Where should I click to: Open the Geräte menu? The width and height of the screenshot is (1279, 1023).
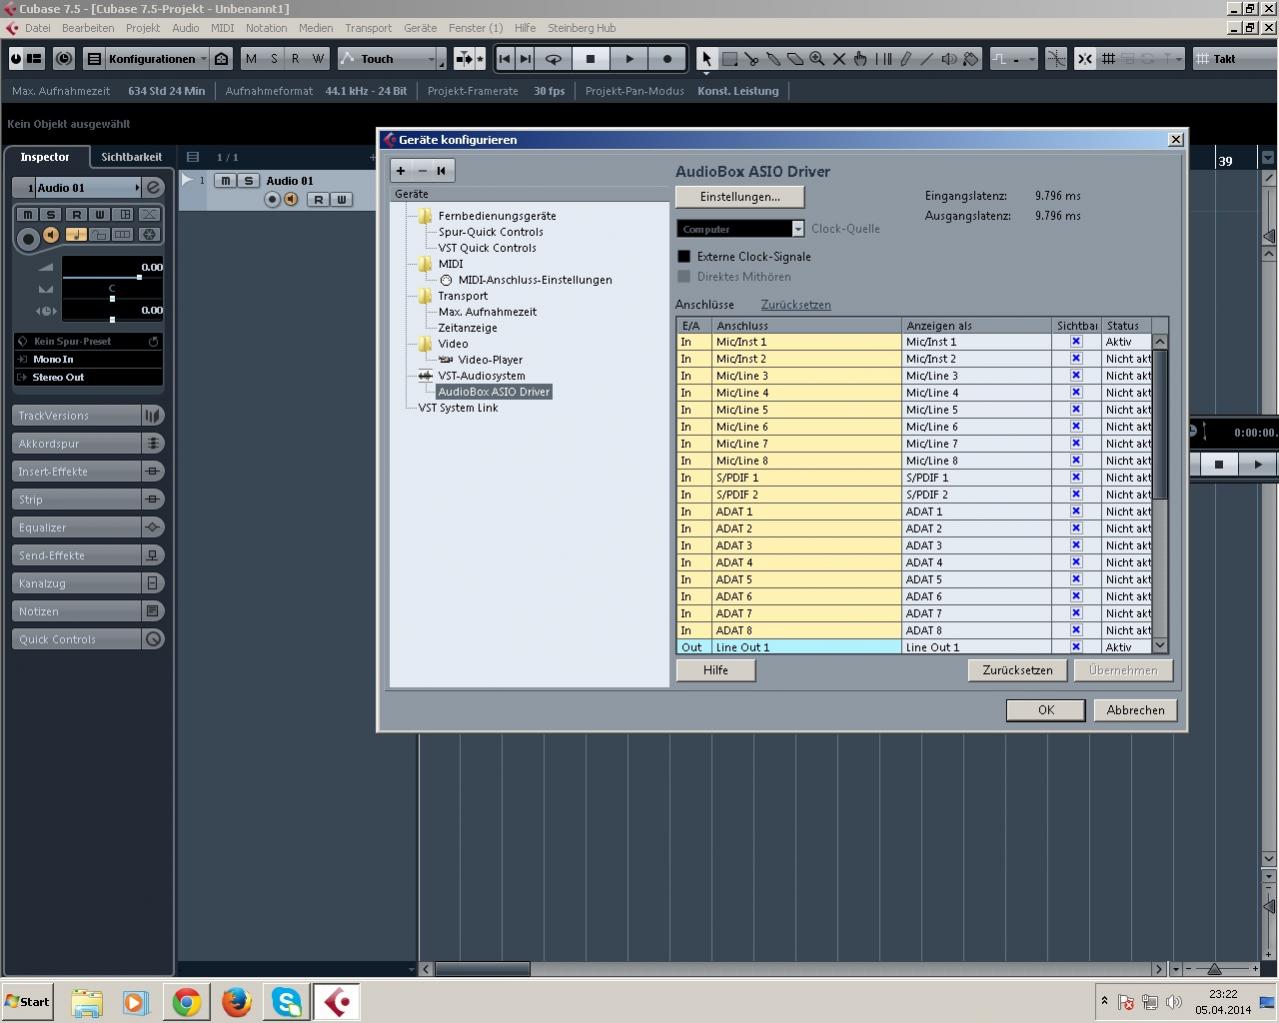pyautogui.click(x=420, y=28)
